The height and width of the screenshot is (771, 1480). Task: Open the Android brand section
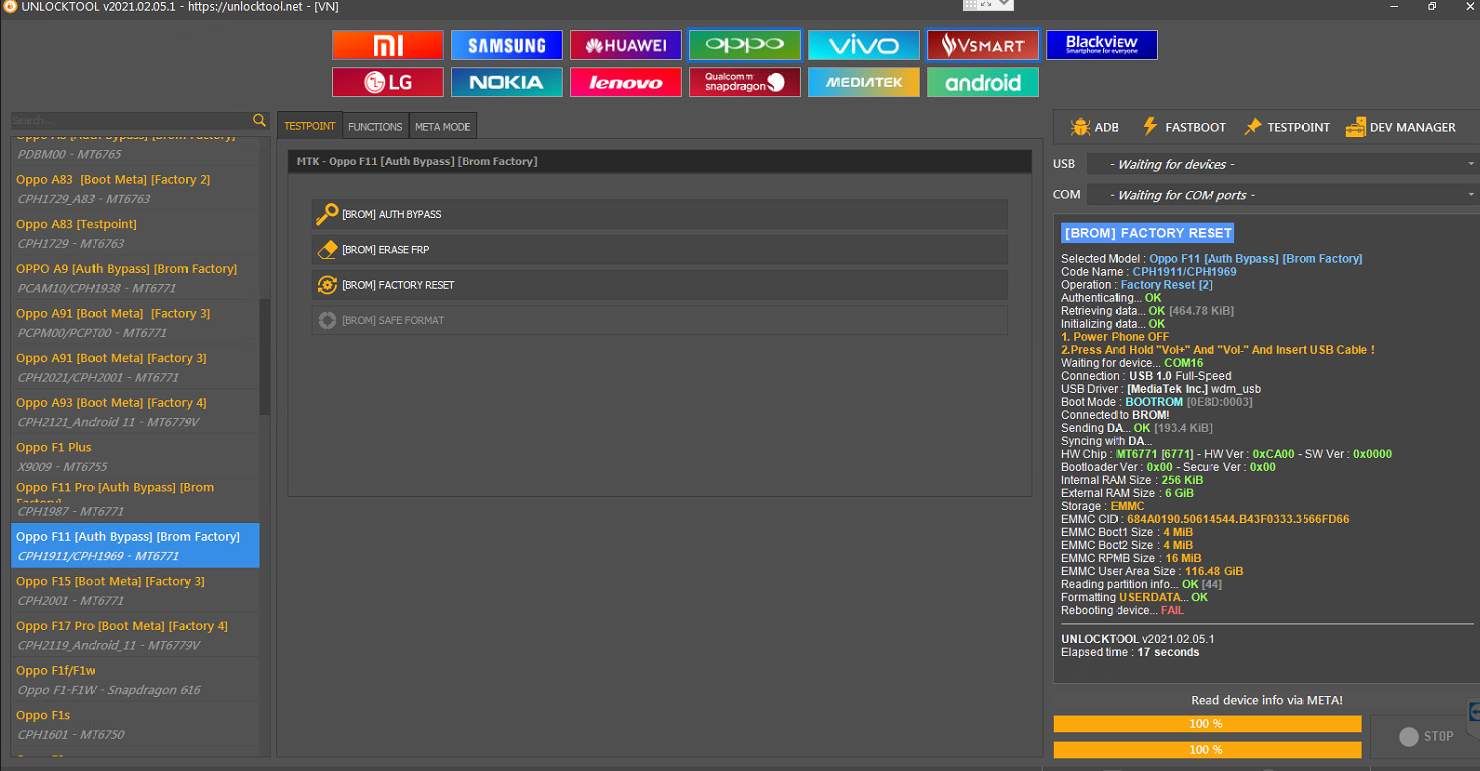(x=983, y=82)
